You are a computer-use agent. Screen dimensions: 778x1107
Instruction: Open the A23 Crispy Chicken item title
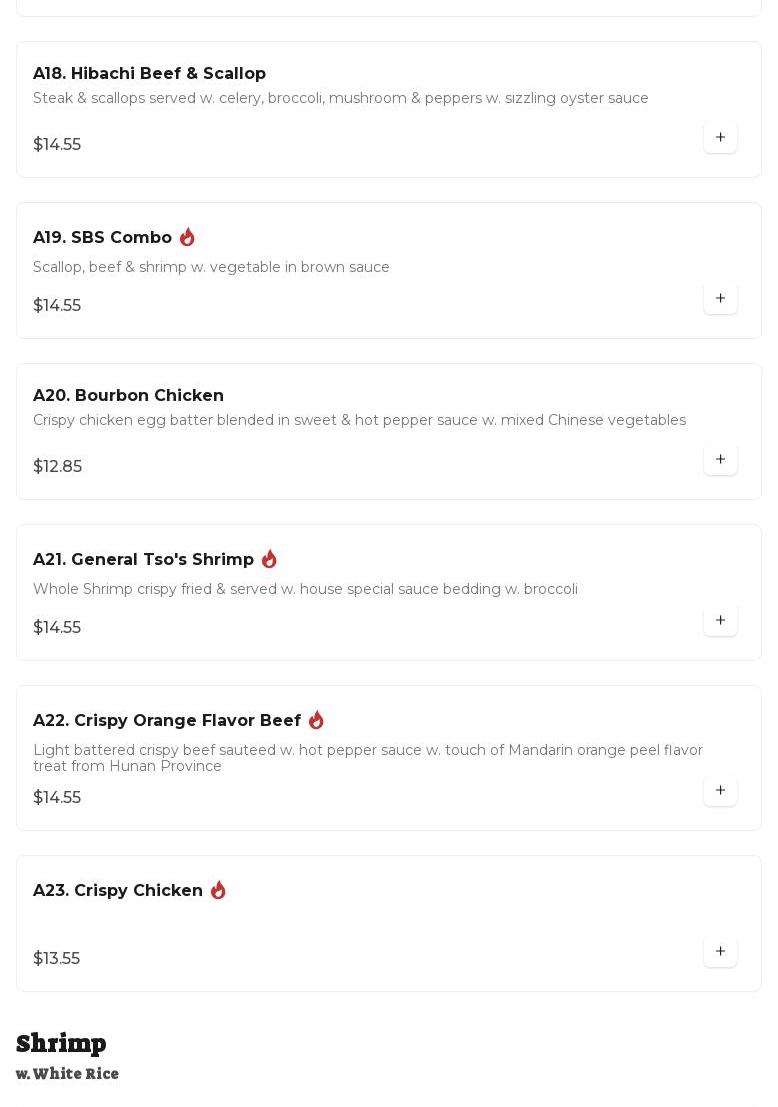pos(118,891)
